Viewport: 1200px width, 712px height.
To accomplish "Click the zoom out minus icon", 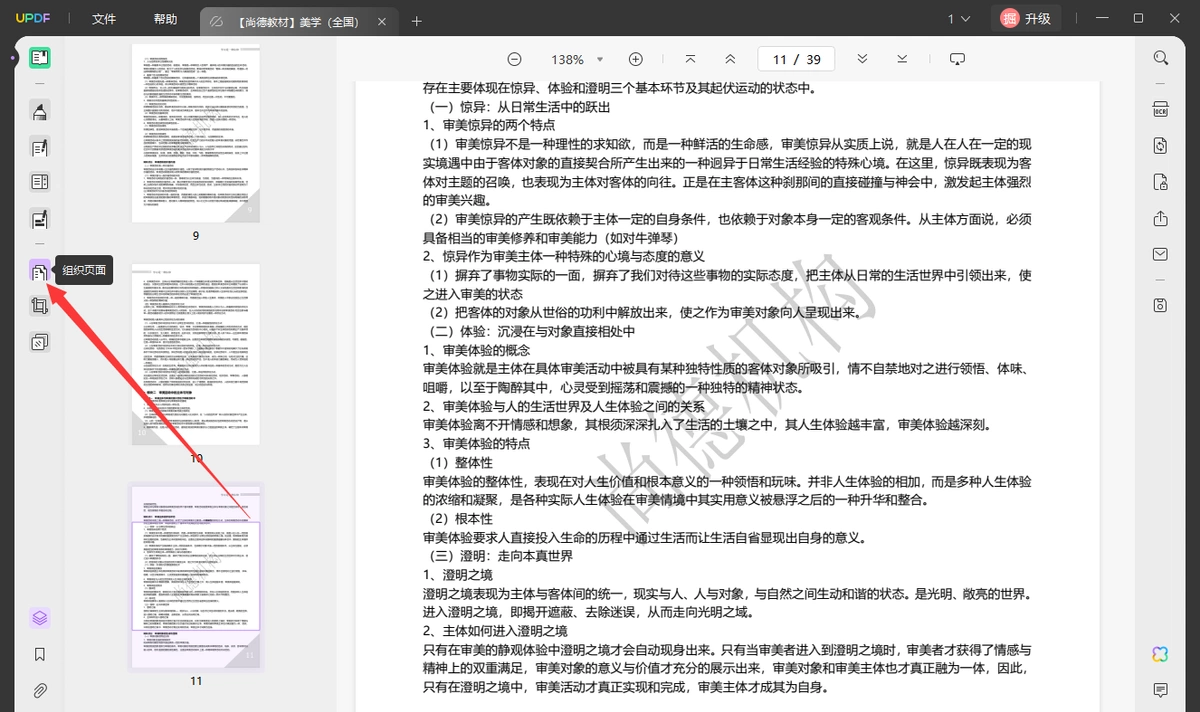I will (x=514, y=59).
